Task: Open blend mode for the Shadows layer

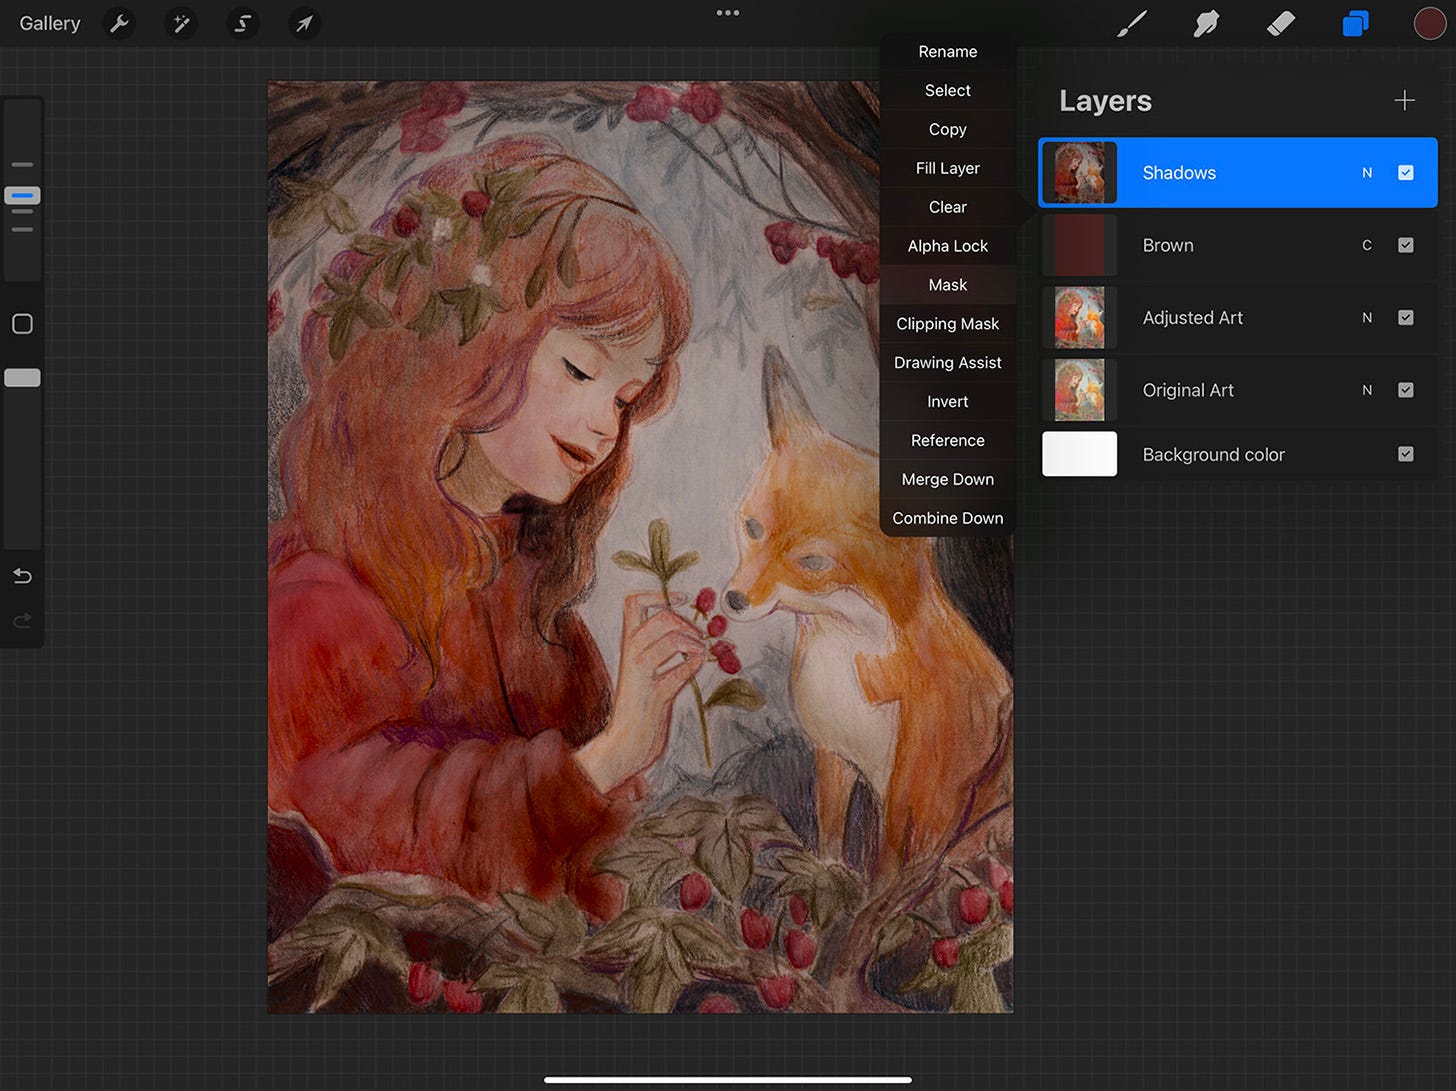Action: pos(1367,172)
